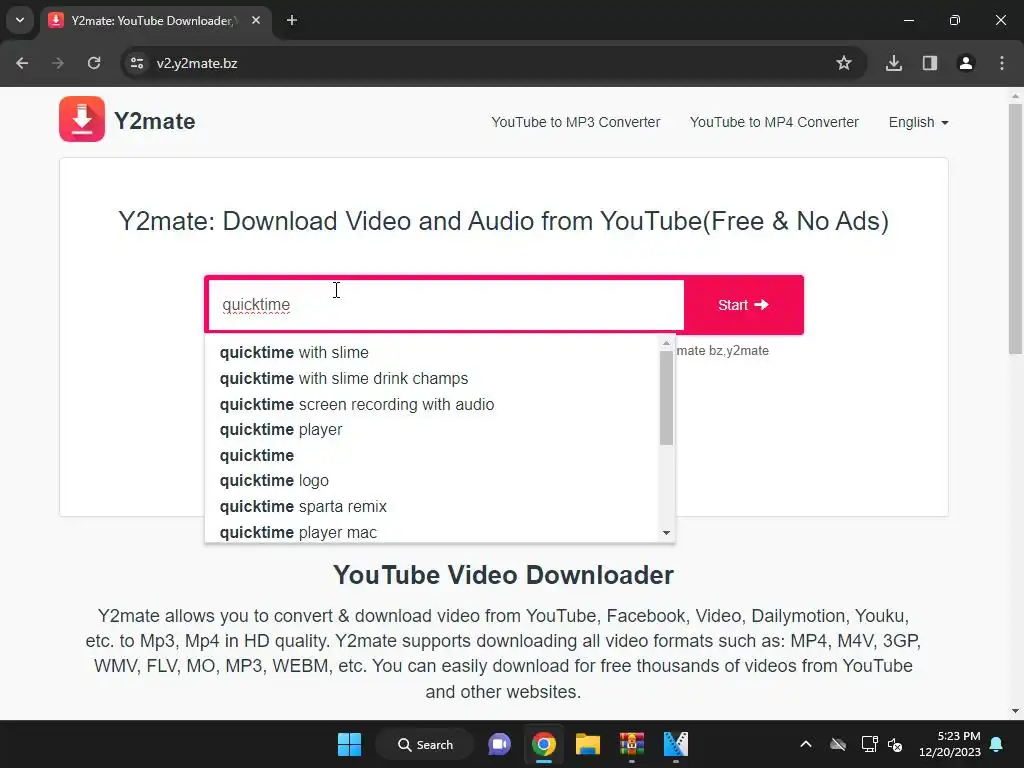Click the YouTube Video Downloader heading
The image size is (1024, 768).
click(x=503, y=575)
